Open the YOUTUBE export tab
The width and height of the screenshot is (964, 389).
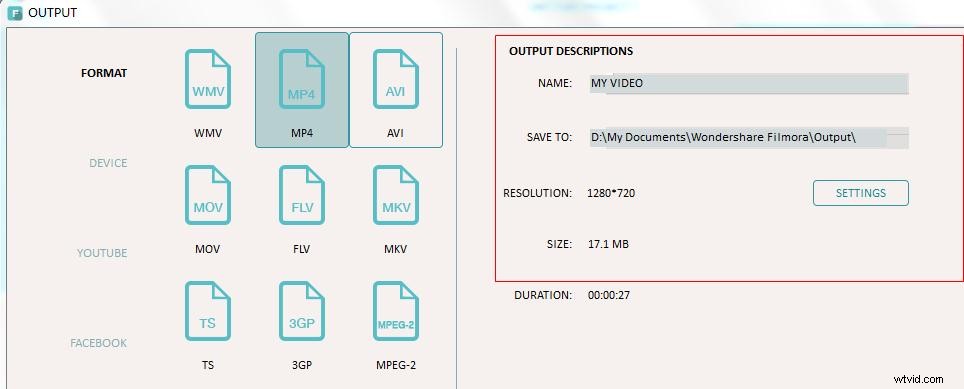[102, 253]
